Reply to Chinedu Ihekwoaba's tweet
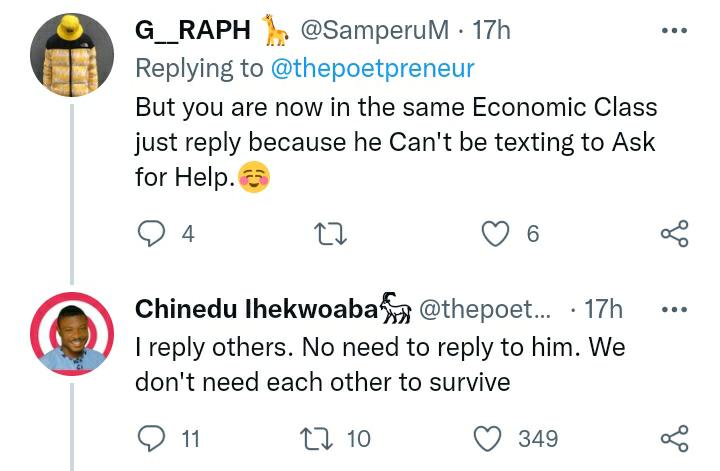720x471 pixels. pos(152,438)
